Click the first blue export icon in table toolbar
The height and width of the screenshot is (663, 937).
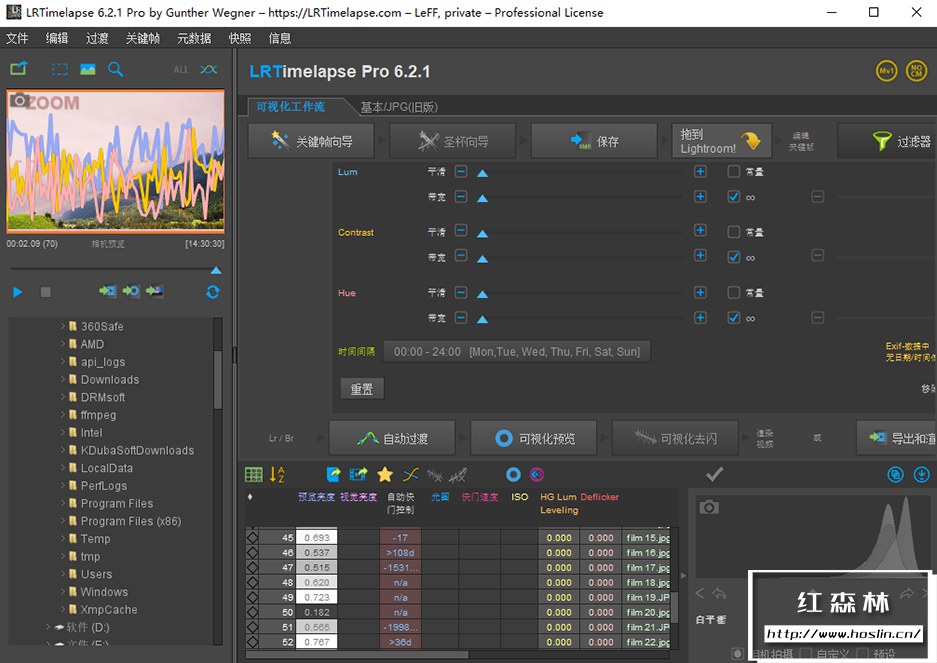tap(333, 475)
